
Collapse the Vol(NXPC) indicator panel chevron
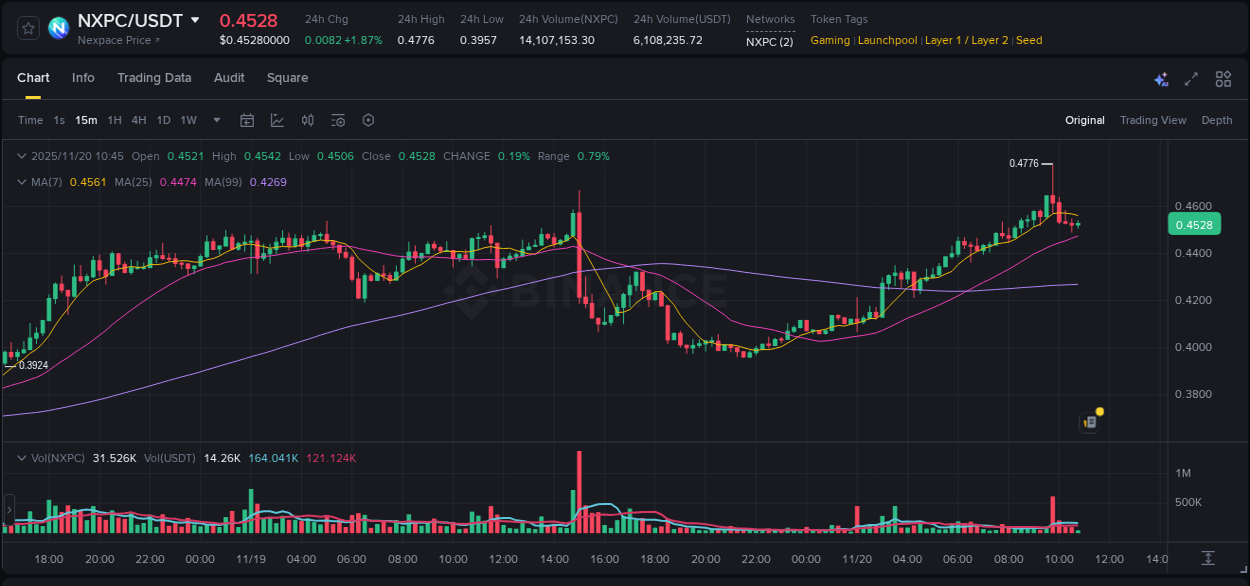click(21, 457)
